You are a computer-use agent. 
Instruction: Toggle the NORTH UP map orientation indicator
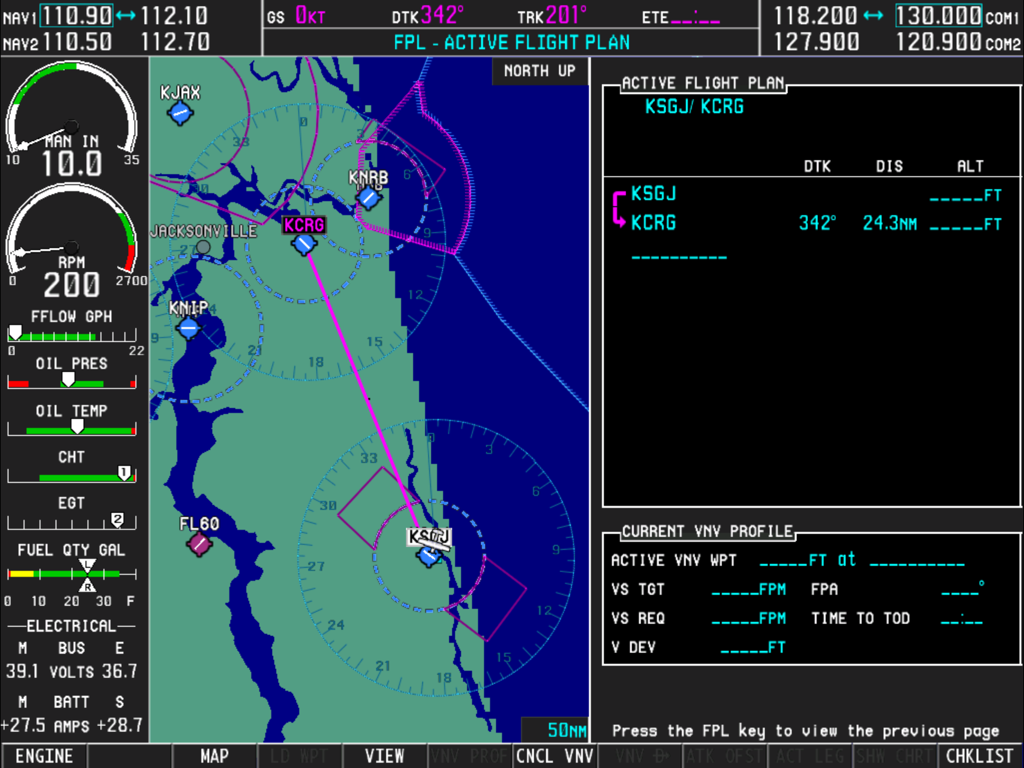point(539,71)
